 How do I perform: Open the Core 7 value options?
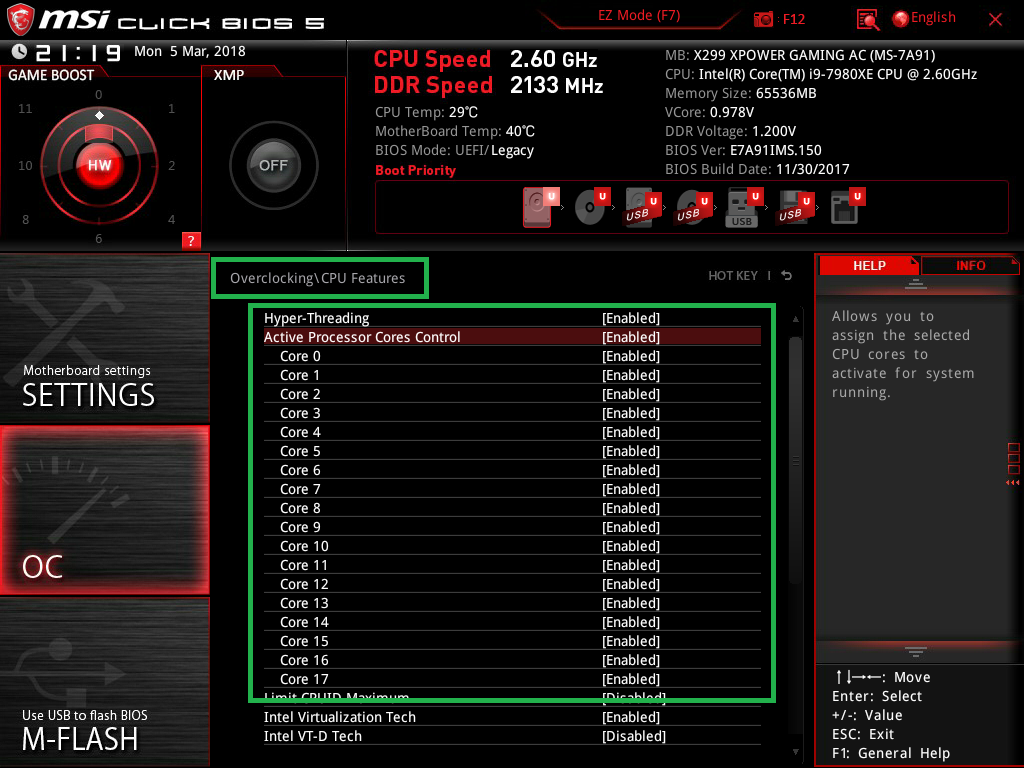(x=631, y=489)
